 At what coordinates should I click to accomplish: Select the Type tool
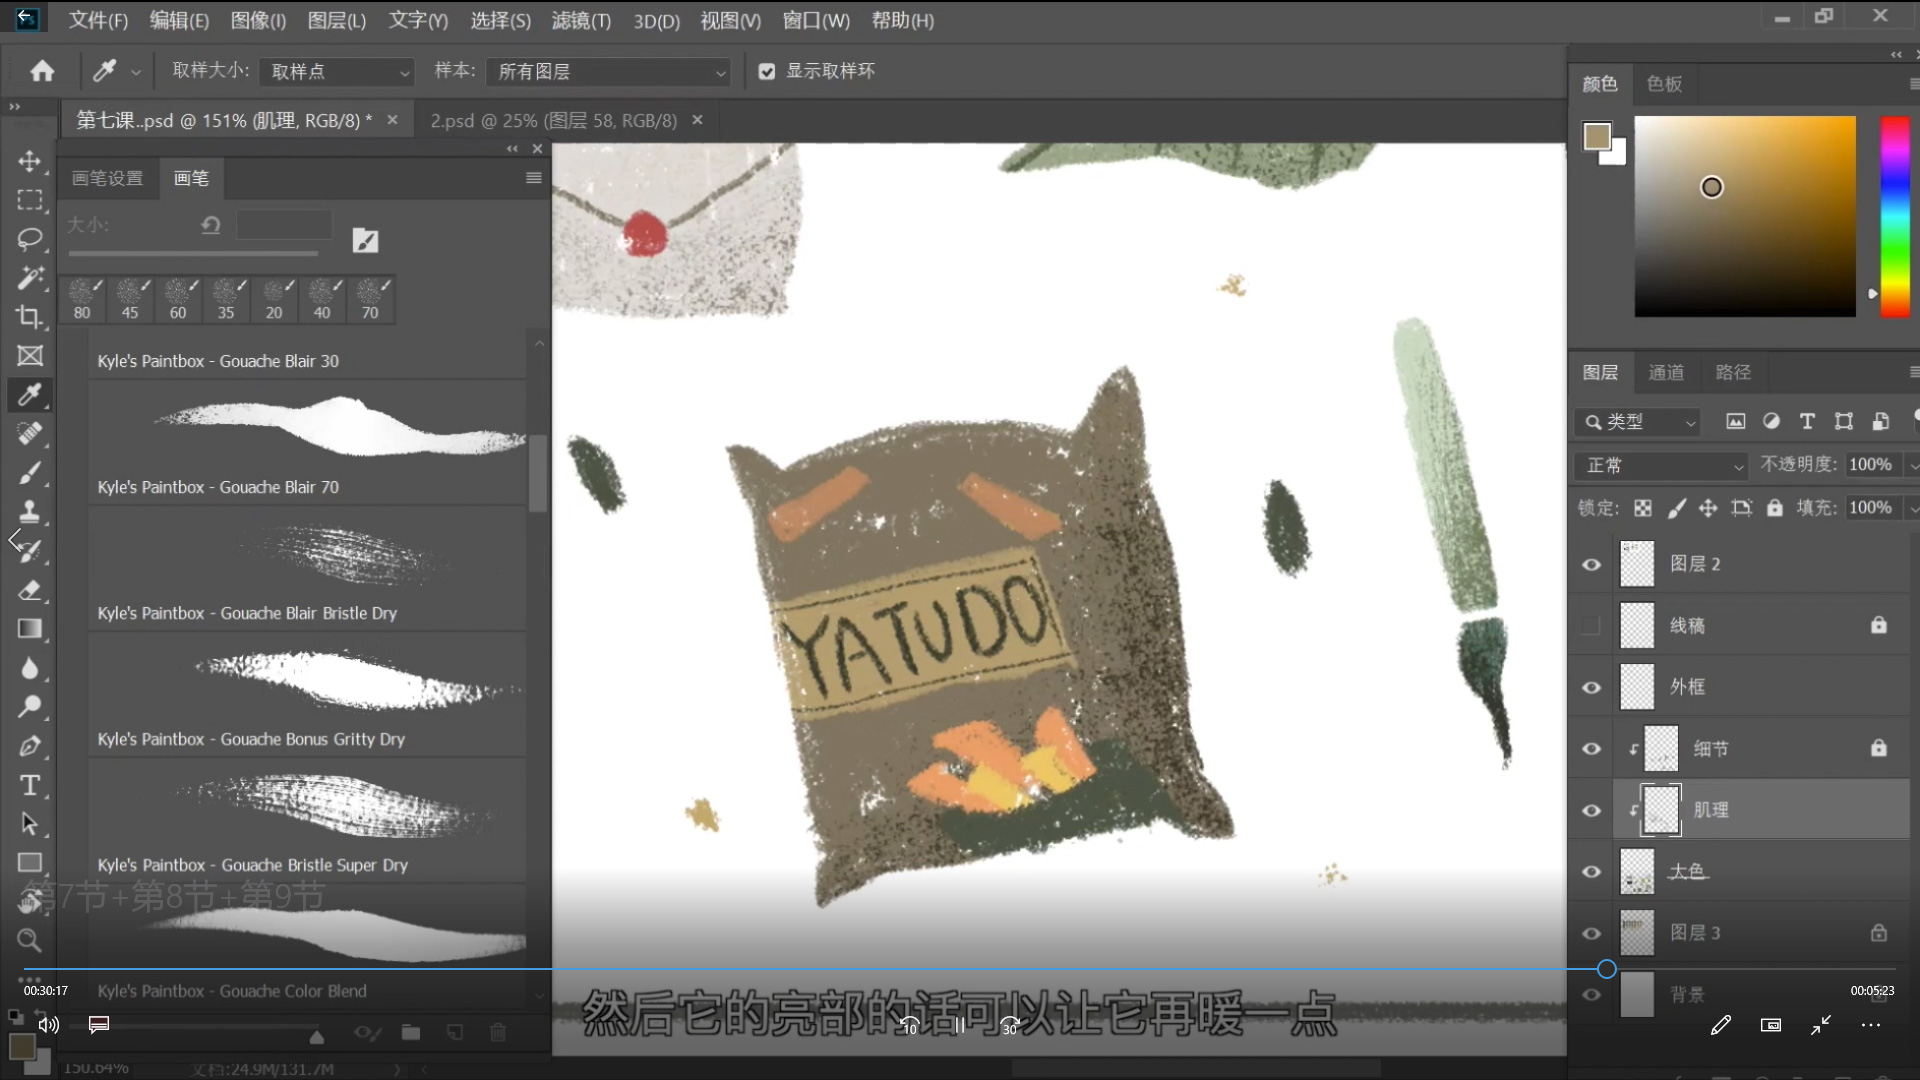(x=30, y=785)
